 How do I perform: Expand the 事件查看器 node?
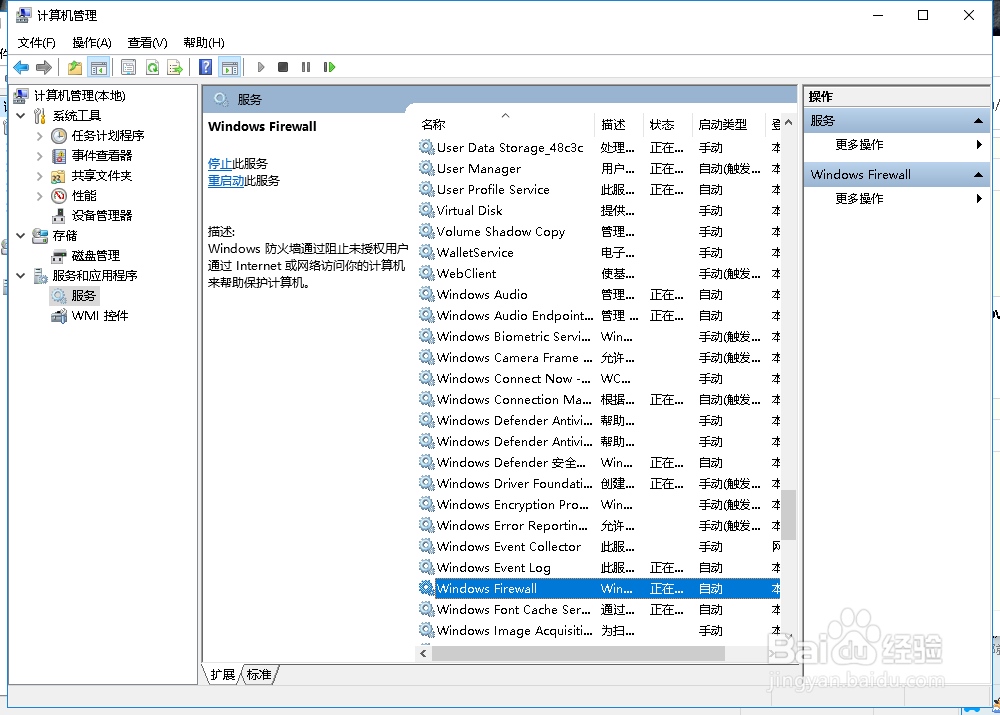point(40,156)
